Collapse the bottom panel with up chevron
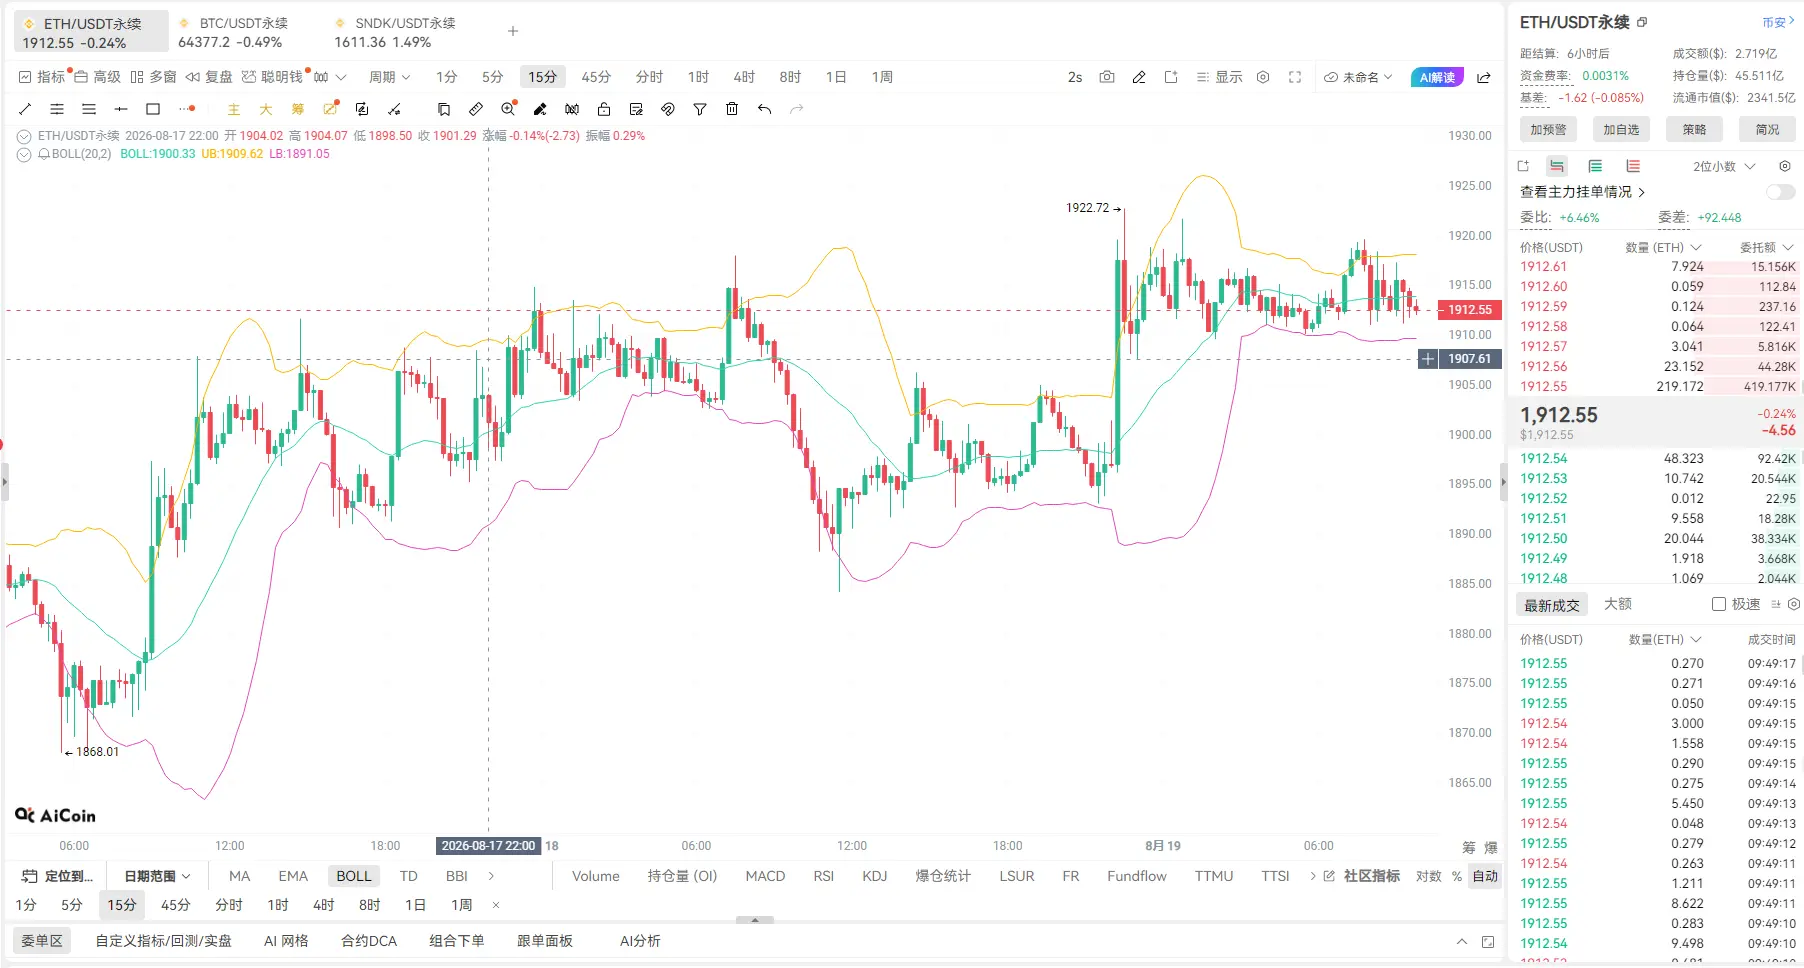The width and height of the screenshot is (1804, 968). [1462, 941]
